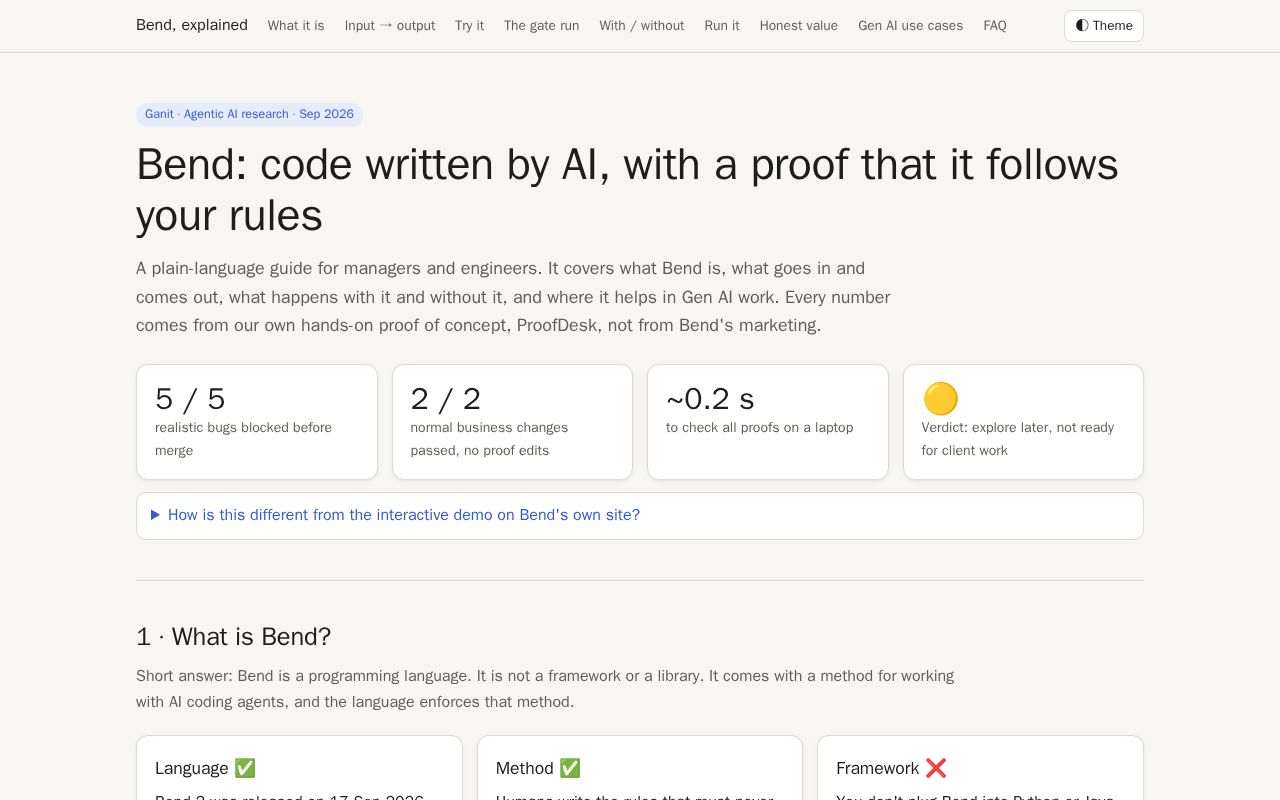The height and width of the screenshot is (800, 1280).
Task: Expand 'How is this different' disclosure
Action: click(640, 516)
